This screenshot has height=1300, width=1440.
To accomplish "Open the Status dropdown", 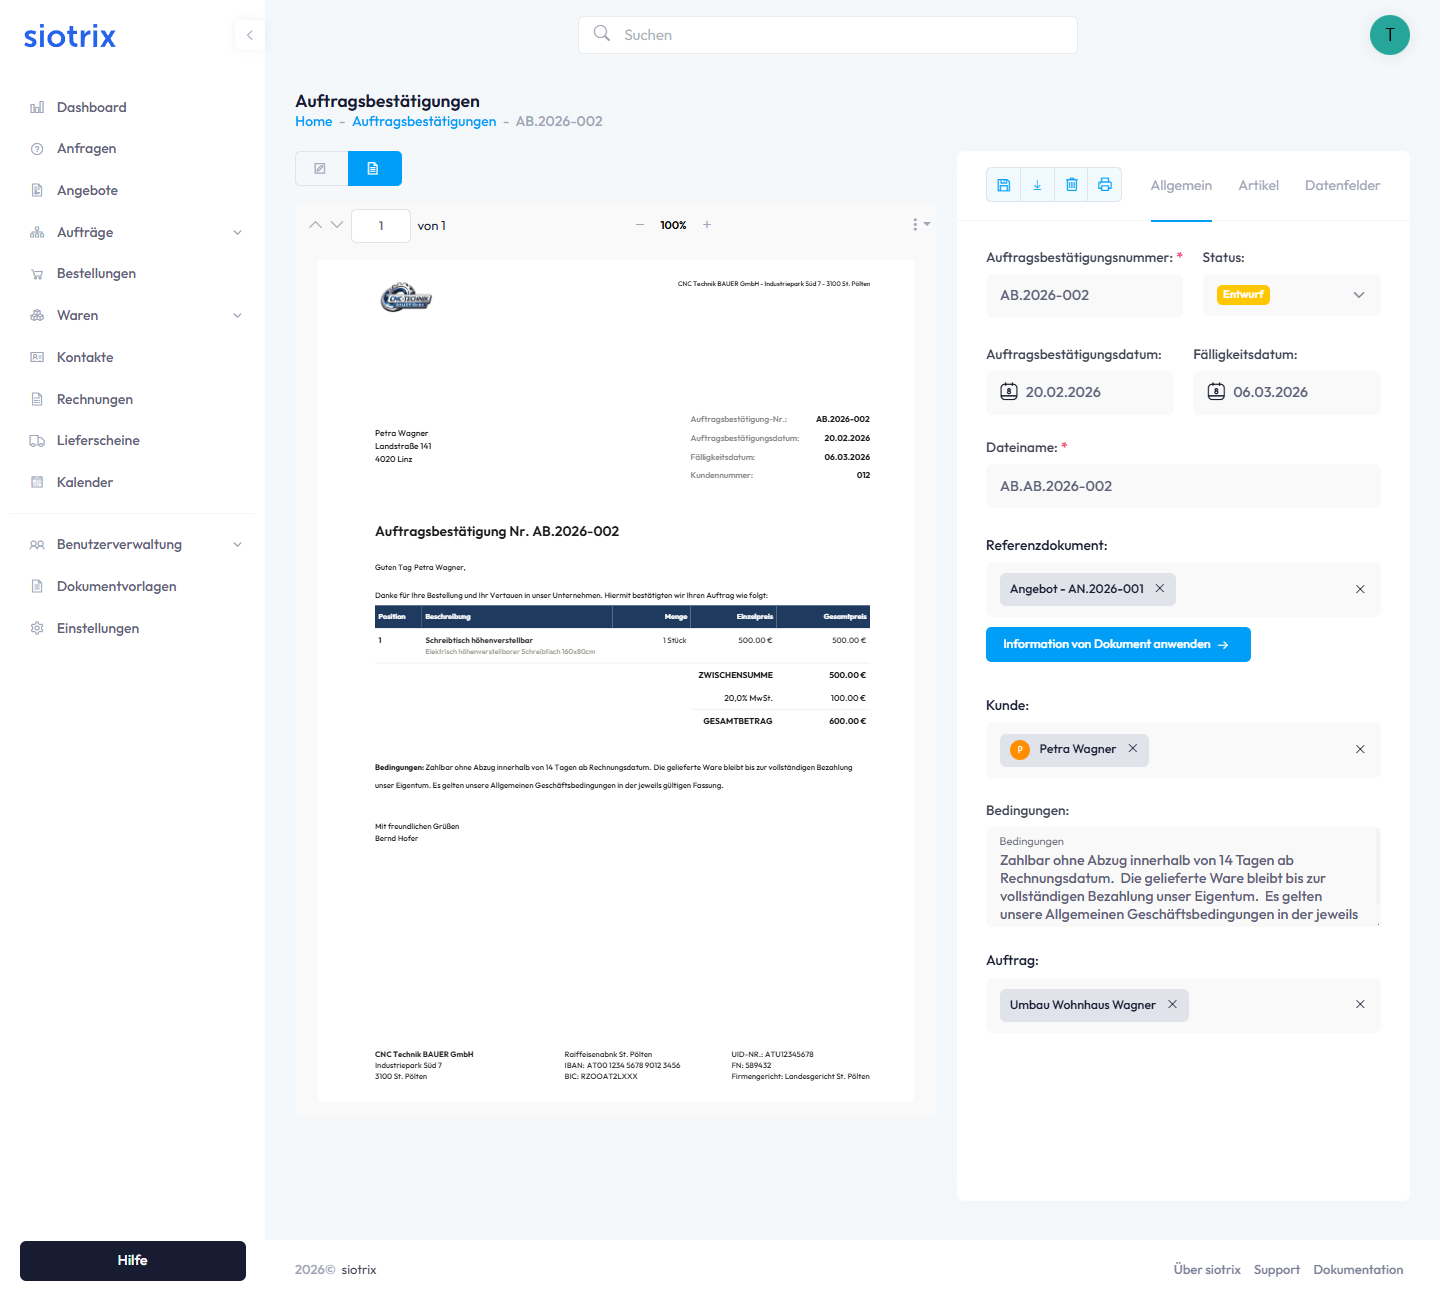I will tap(1291, 295).
